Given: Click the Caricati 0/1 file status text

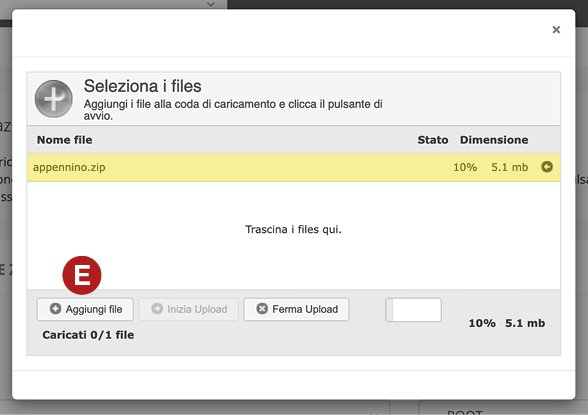Looking at the screenshot, I should pyautogui.click(x=88, y=335).
